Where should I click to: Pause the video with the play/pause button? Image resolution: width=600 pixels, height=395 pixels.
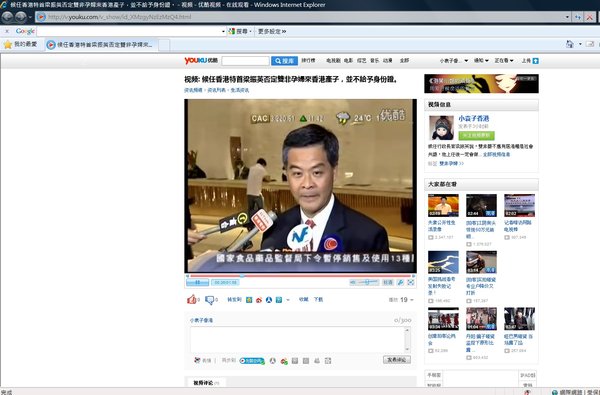pyautogui.click(x=197, y=282)
